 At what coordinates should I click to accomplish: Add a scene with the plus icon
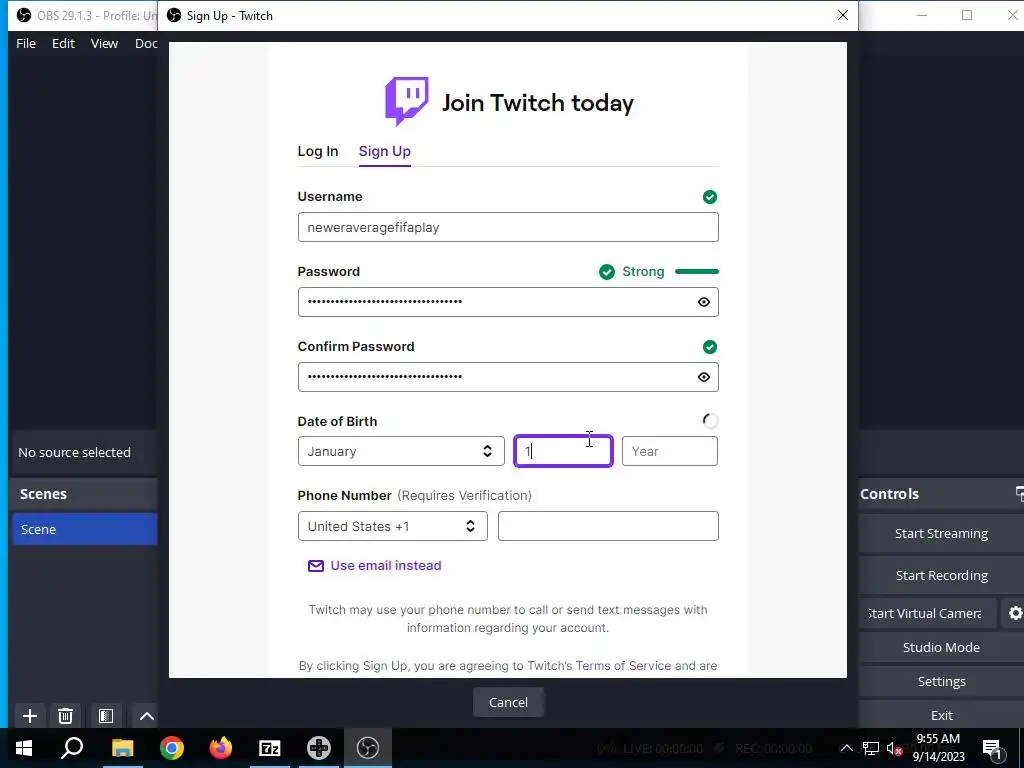[x=29, y=716]
